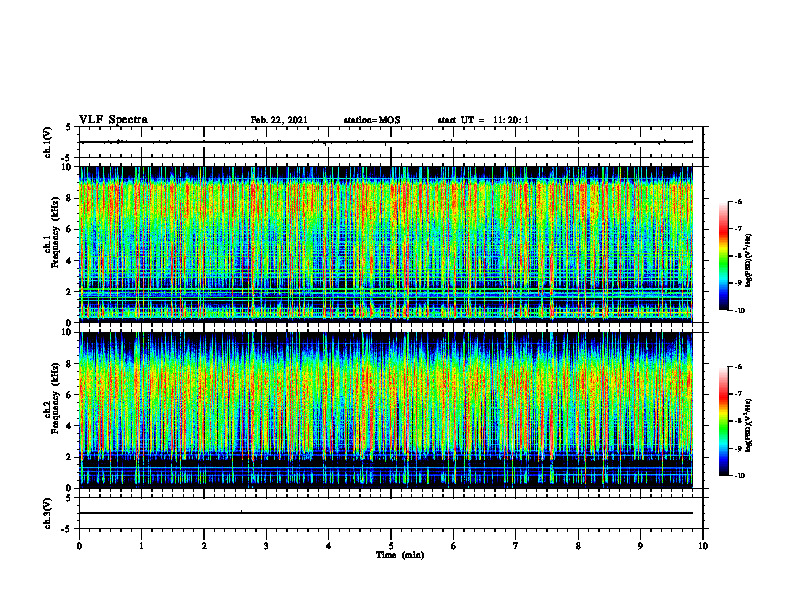Click the ch.2 frequency tick label "4"
The height and width of the screenshot is (612, 792).
(x=70, y=426)
